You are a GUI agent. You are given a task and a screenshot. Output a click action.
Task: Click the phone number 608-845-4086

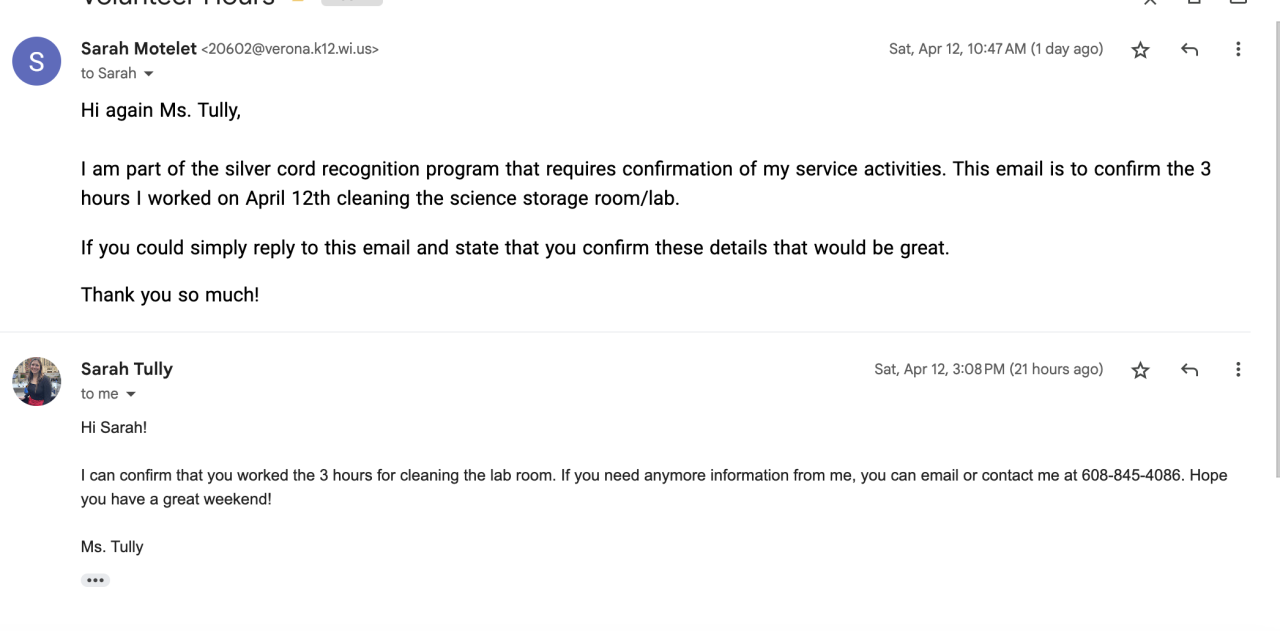[x=1131, y=475]
